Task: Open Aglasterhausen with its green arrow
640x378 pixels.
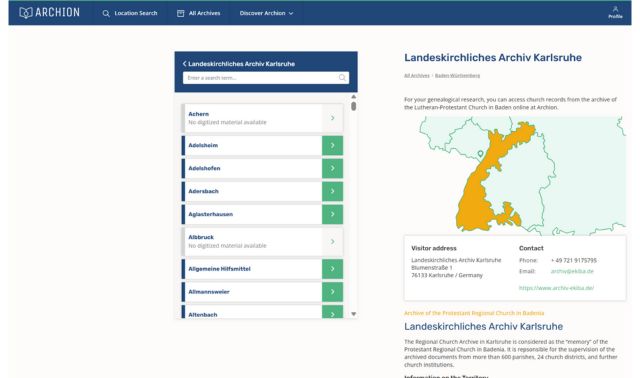Action: pos(332,214)
